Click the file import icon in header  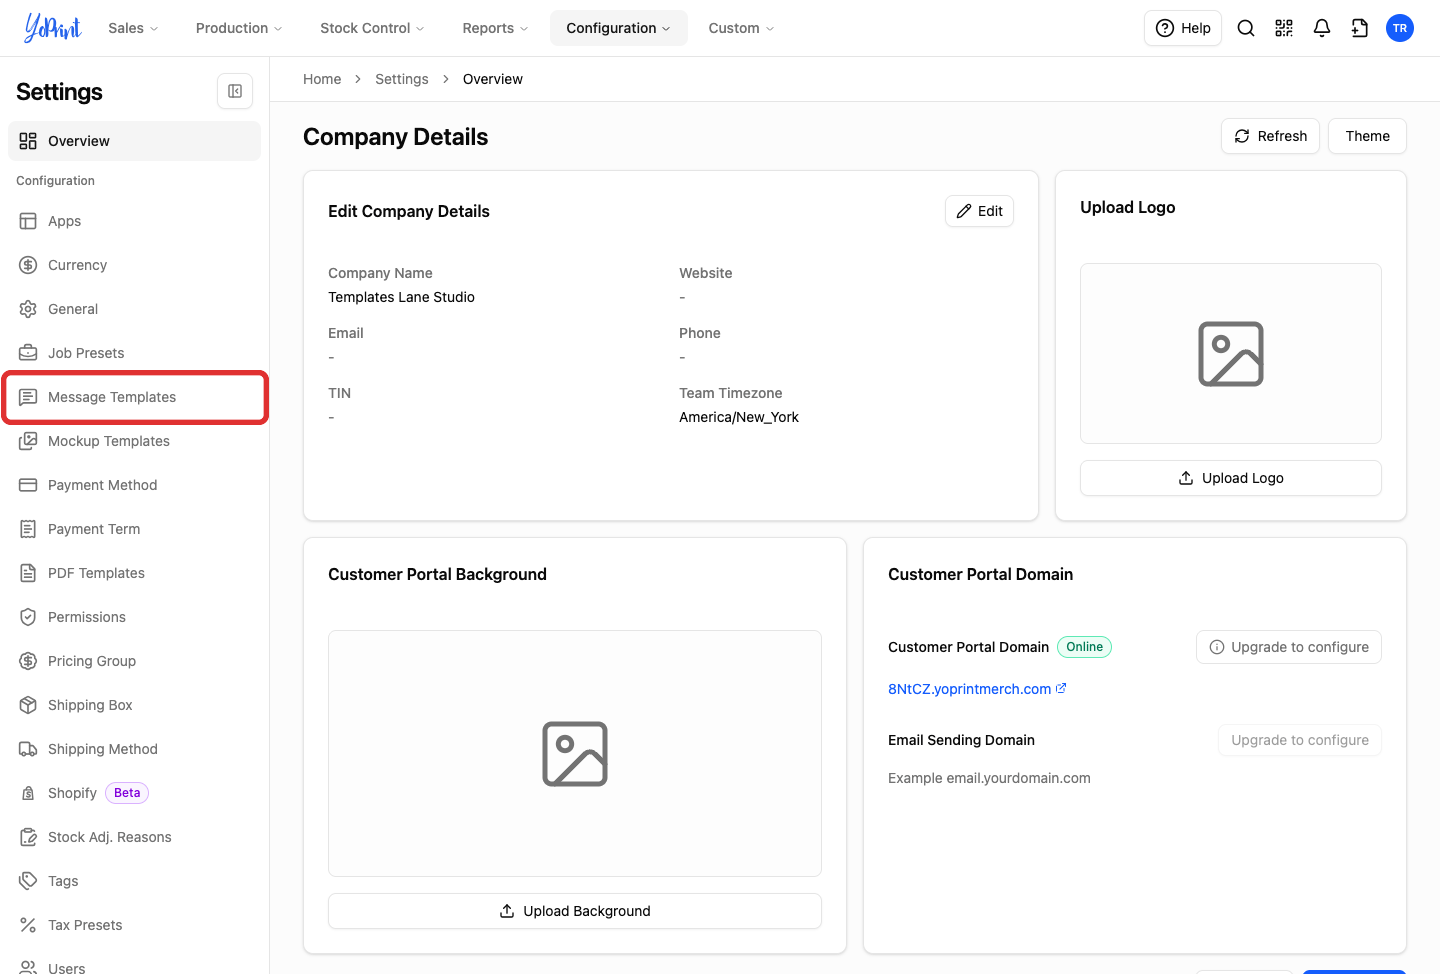(1360, 28)
